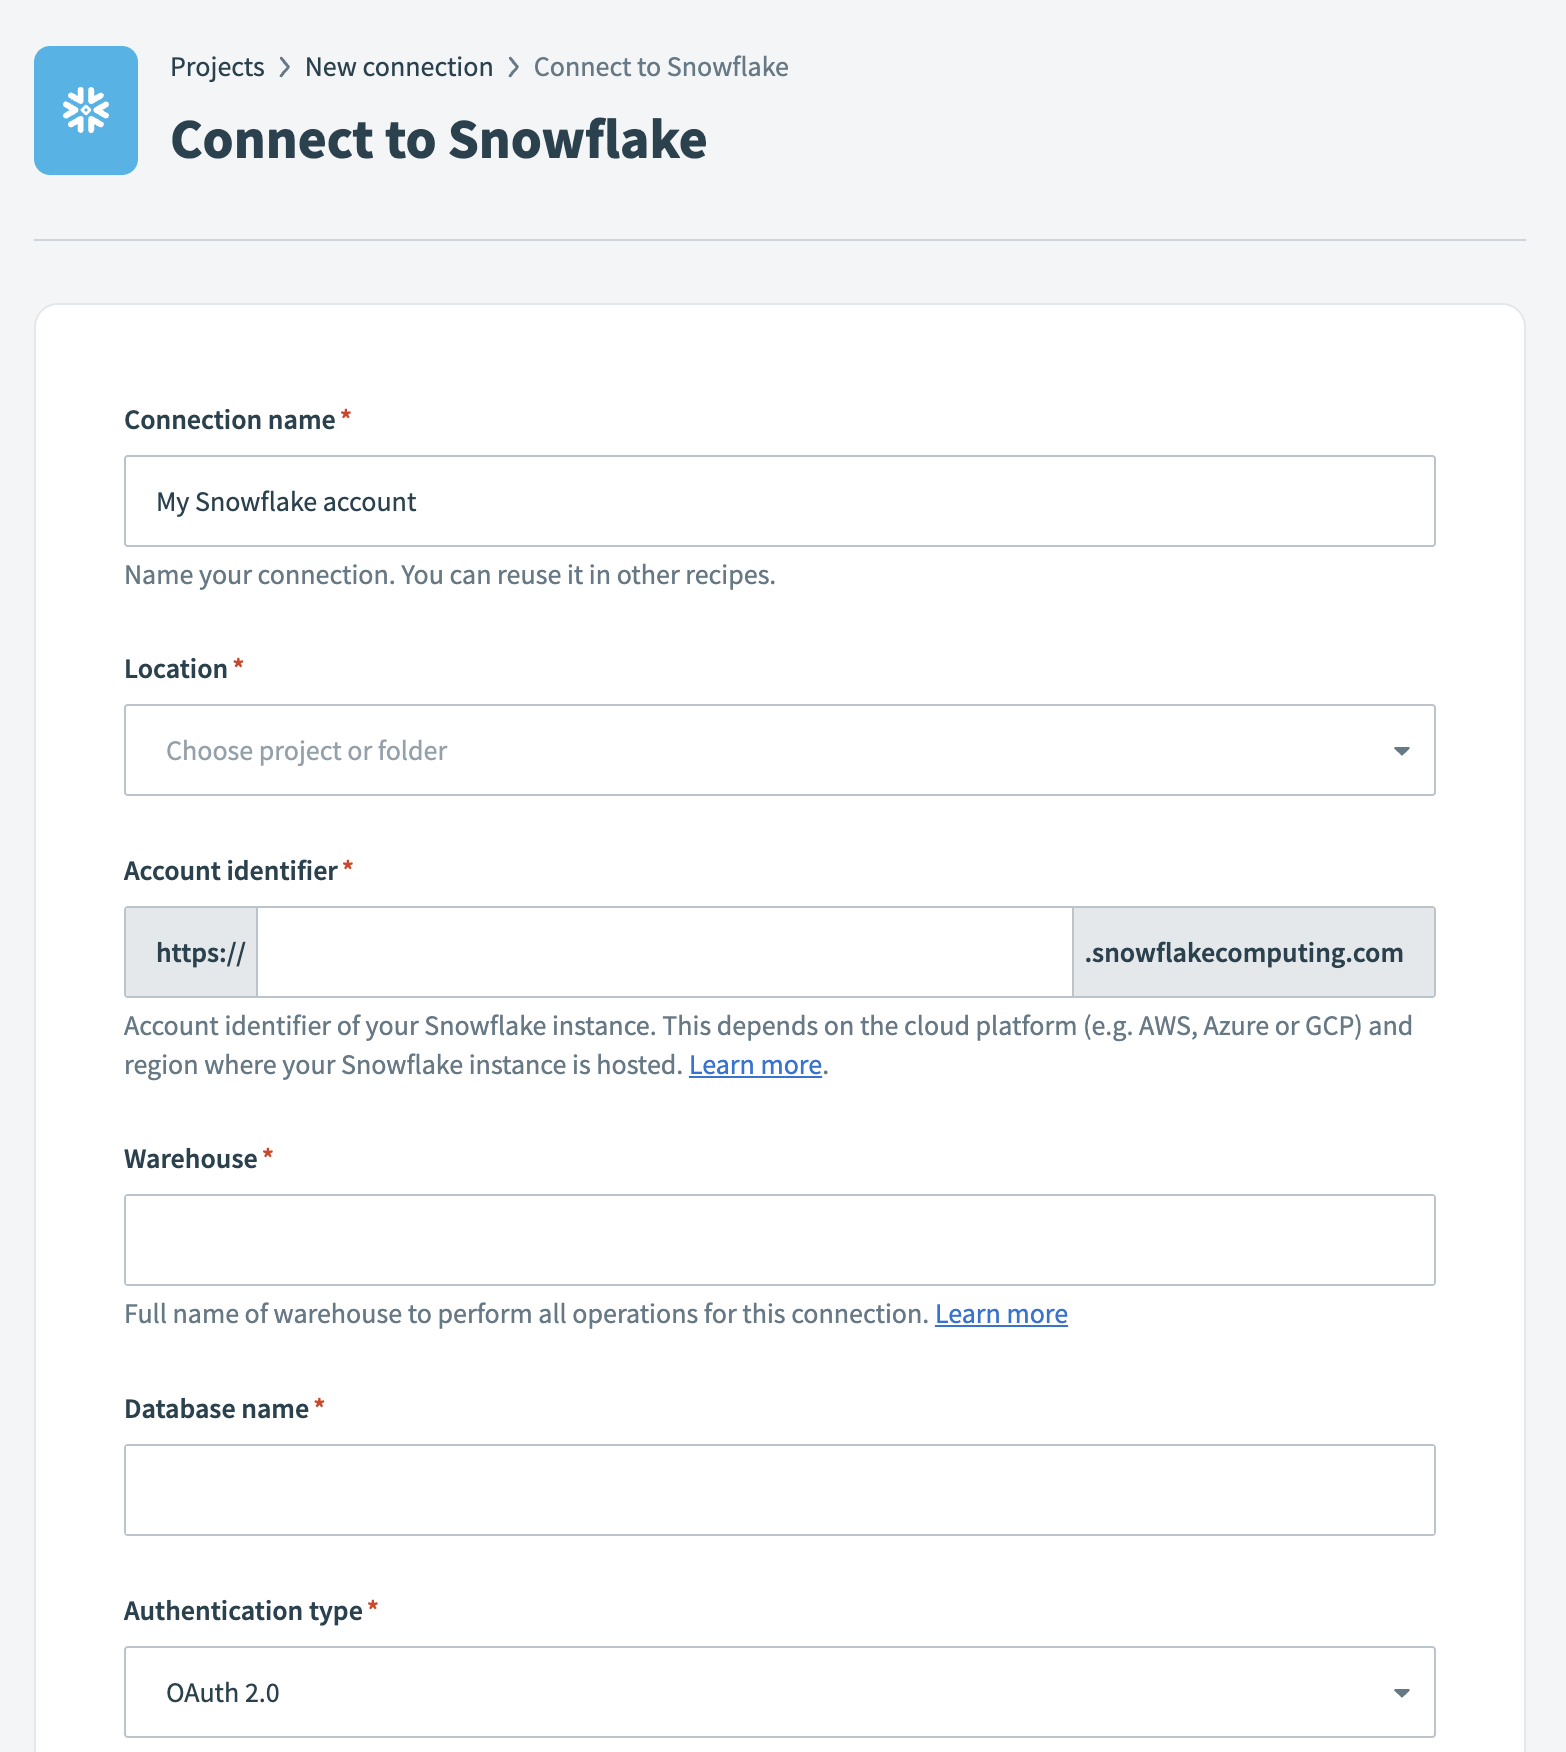This screenshot has width=1566, height=1752.
Task: Expand the Location chevron arrow
Action: coord(1404,750)
